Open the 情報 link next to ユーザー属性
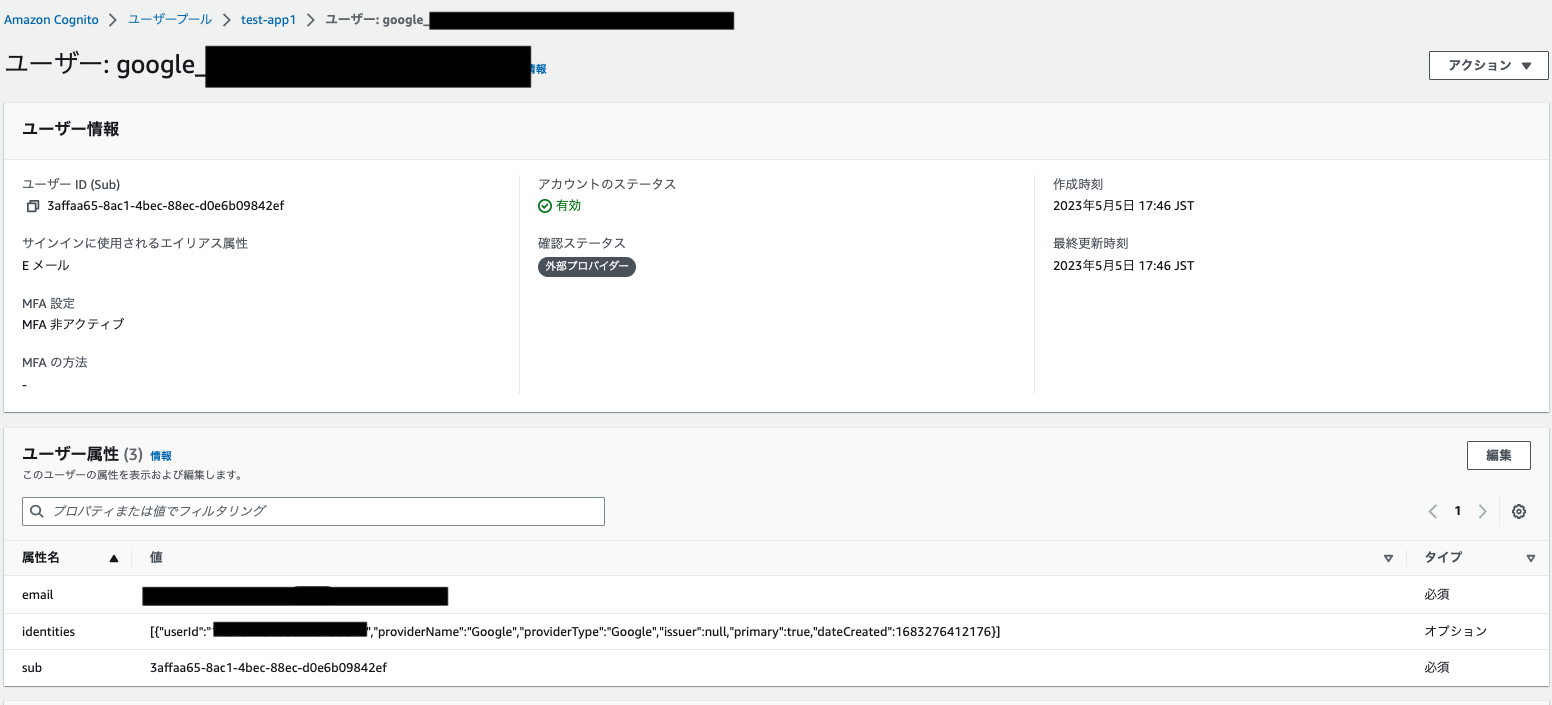 [161, 456]
